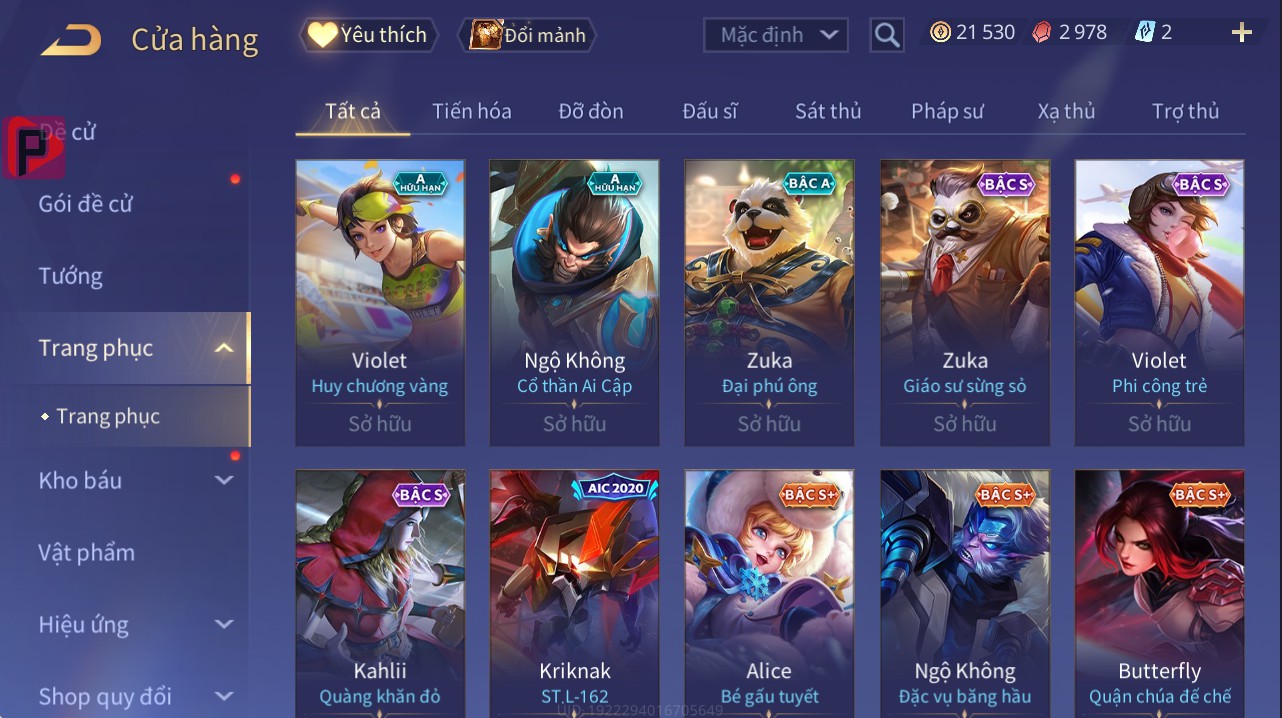The image size is (1282, 718).
Task: Click the red ruby currency icon
Action: click(1042, 32)
